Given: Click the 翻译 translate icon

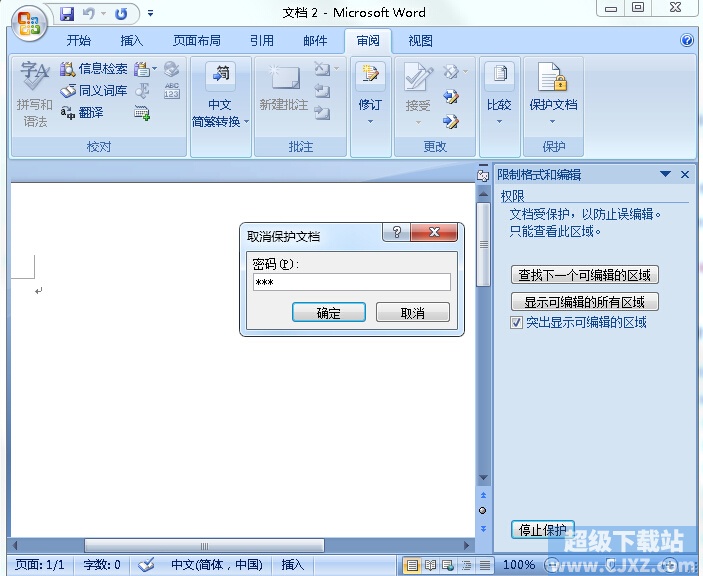Looking at the screenshot, I should tap(68, 113).
